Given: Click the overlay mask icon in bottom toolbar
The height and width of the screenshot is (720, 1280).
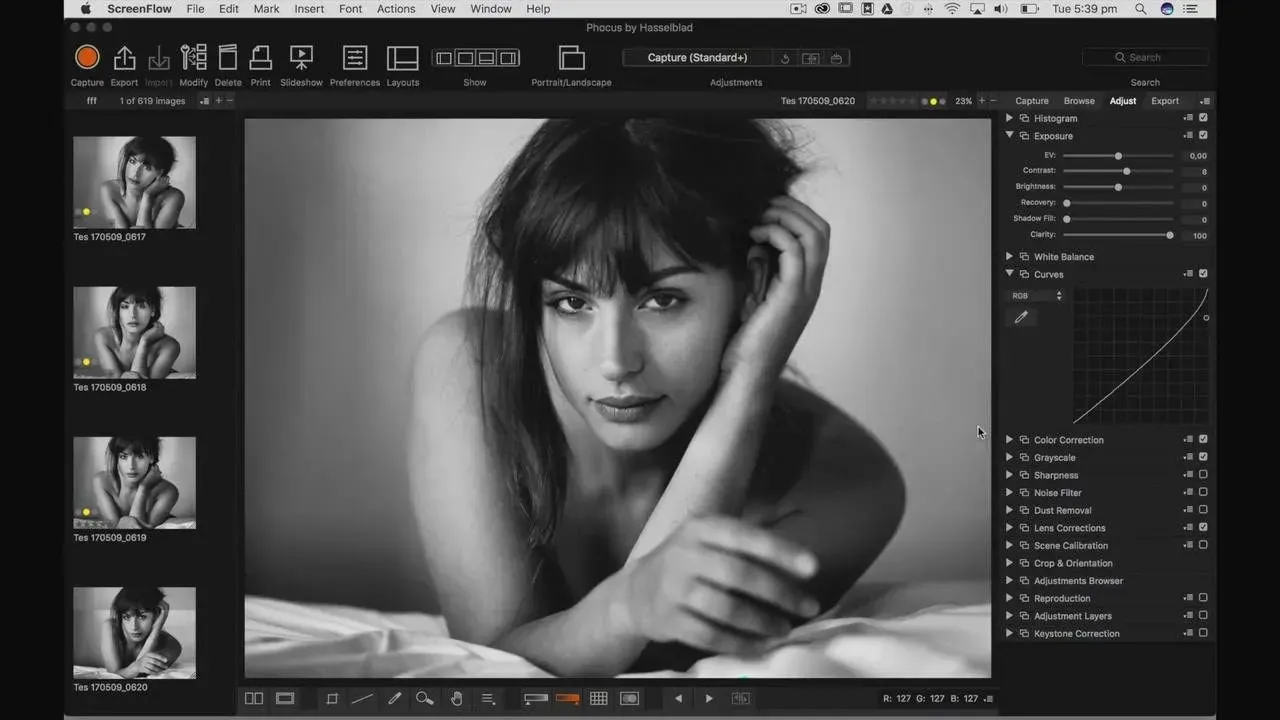Looking at the screenshot, I should click(x=629, y=698).
